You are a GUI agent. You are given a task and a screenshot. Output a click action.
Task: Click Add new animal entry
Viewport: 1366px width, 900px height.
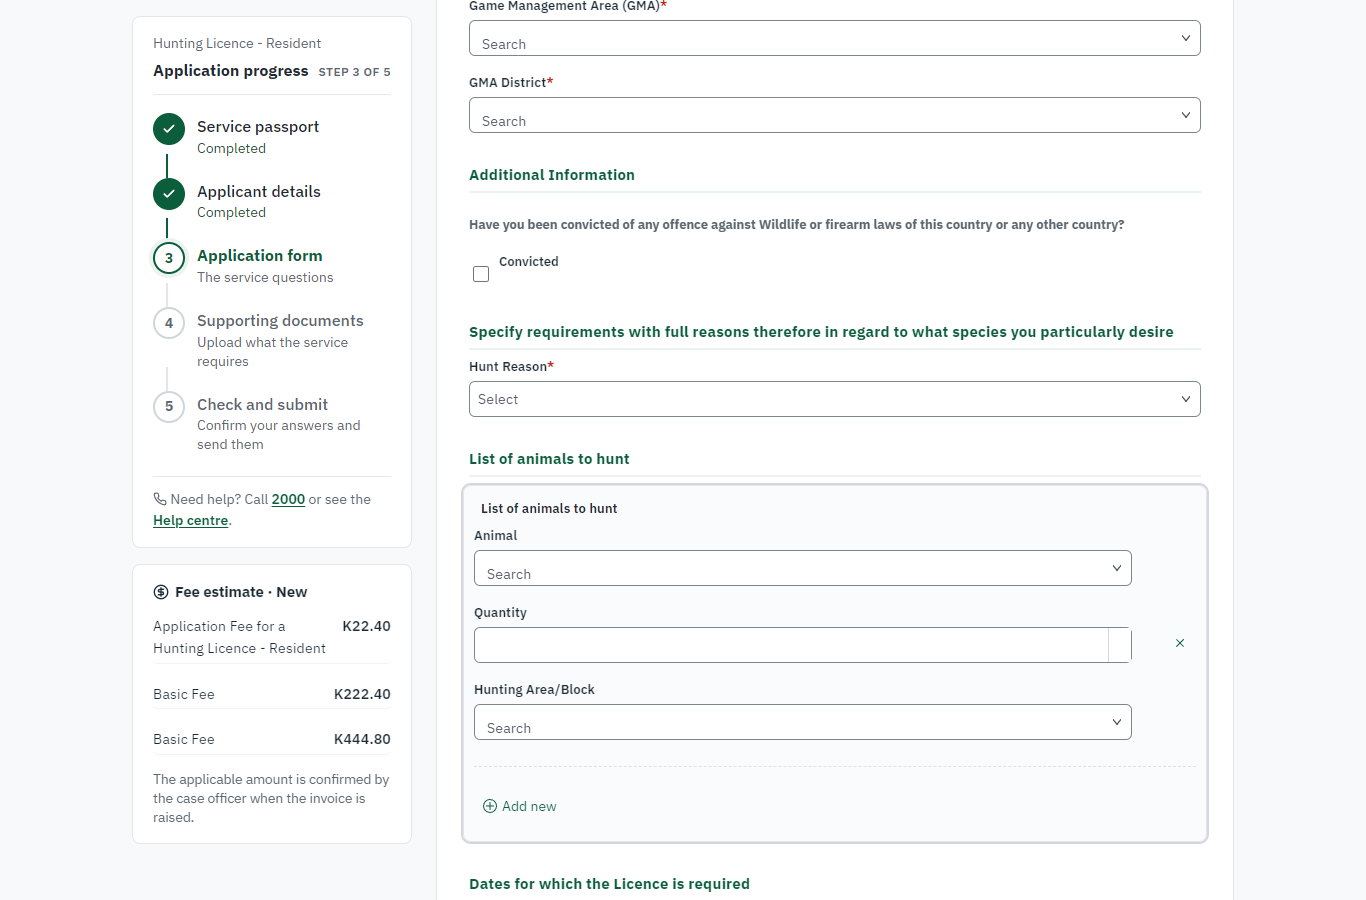(x=520, y=806)
